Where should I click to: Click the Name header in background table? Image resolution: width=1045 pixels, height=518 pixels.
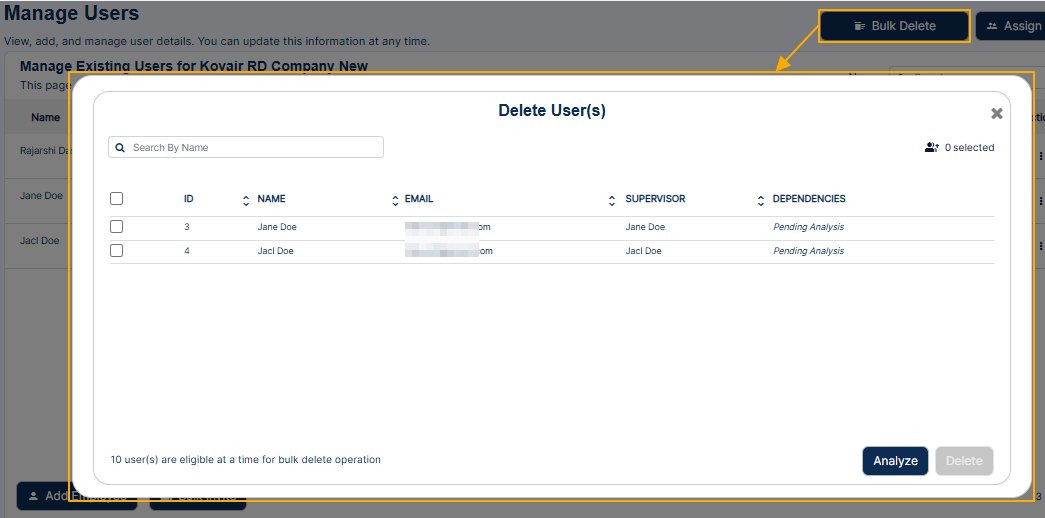(45, 117)
